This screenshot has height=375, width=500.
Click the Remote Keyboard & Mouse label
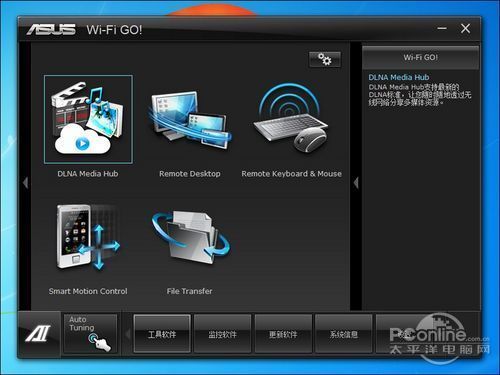(291, 174)
